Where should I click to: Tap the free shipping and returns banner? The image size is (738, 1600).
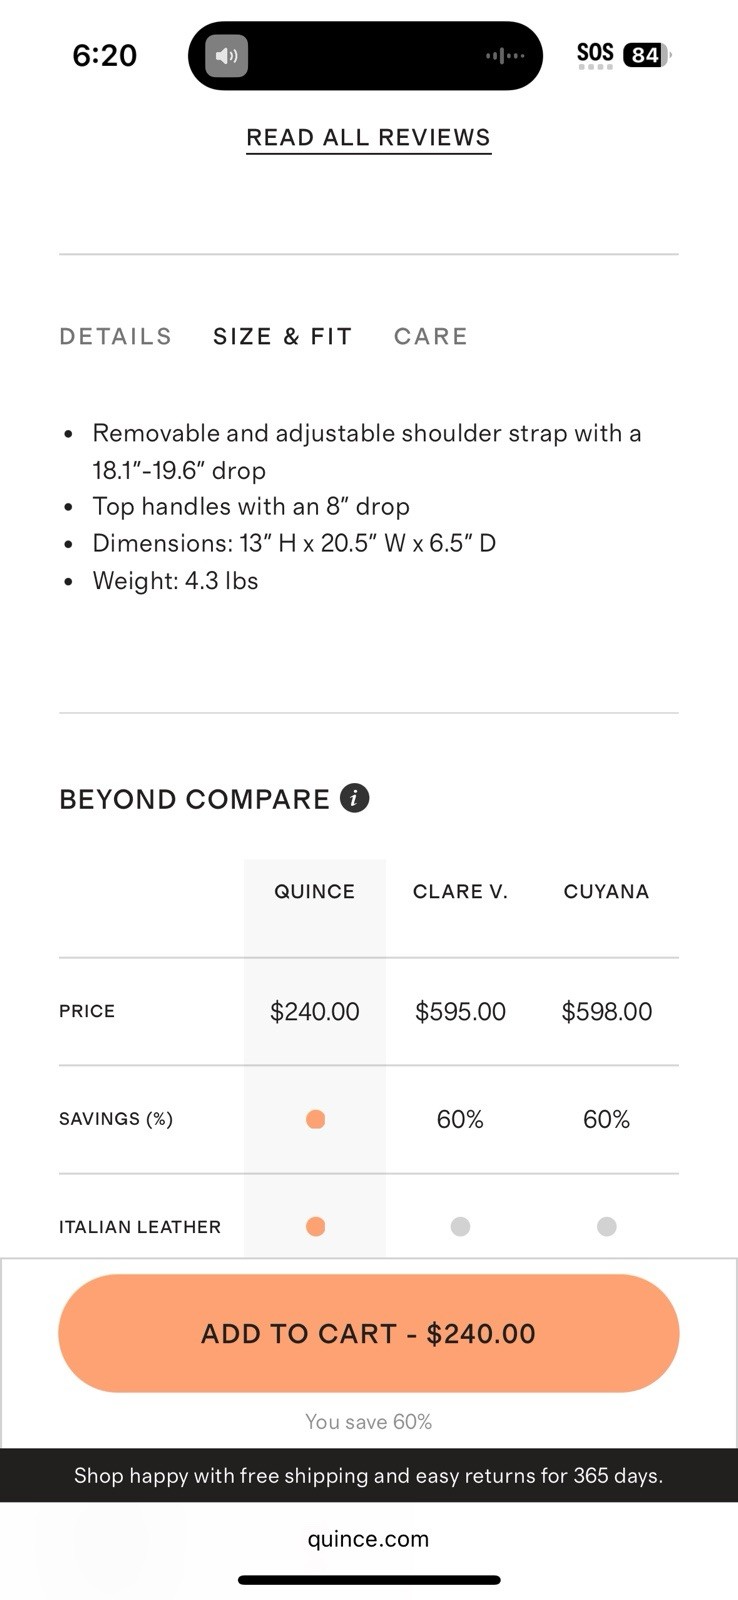[x=369, y=1475]
